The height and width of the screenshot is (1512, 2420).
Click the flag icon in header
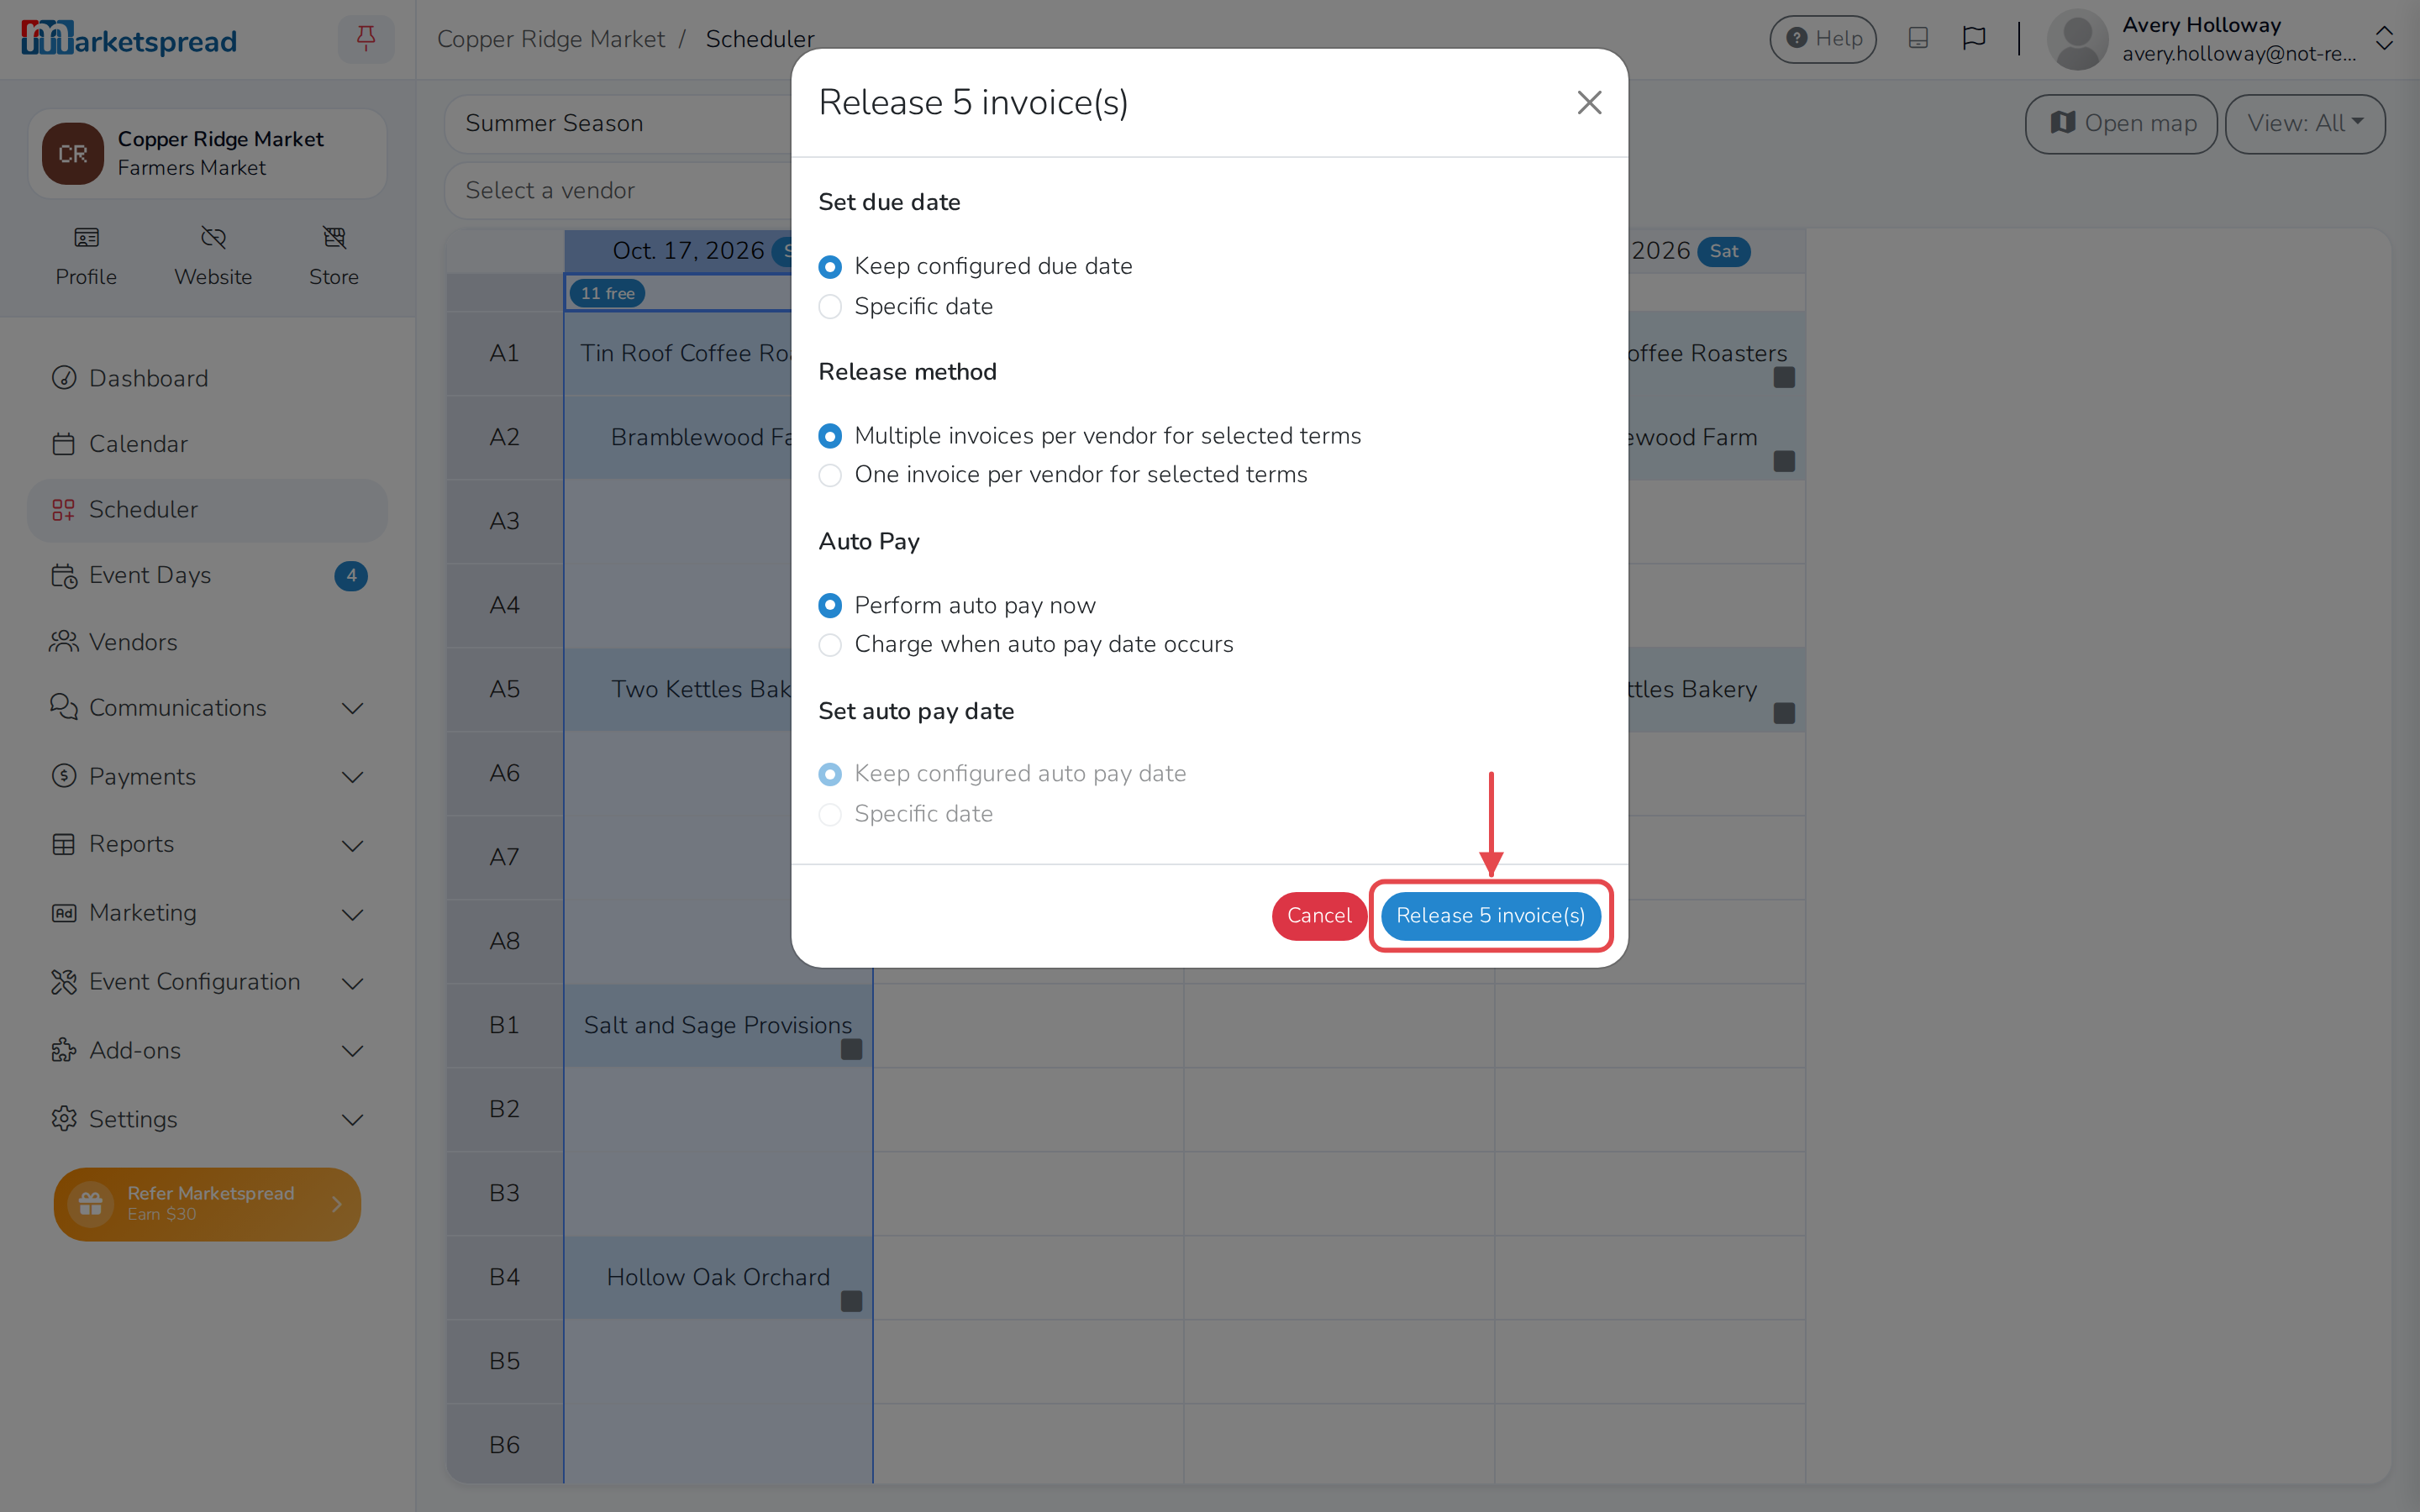[x=1974, y=38]
